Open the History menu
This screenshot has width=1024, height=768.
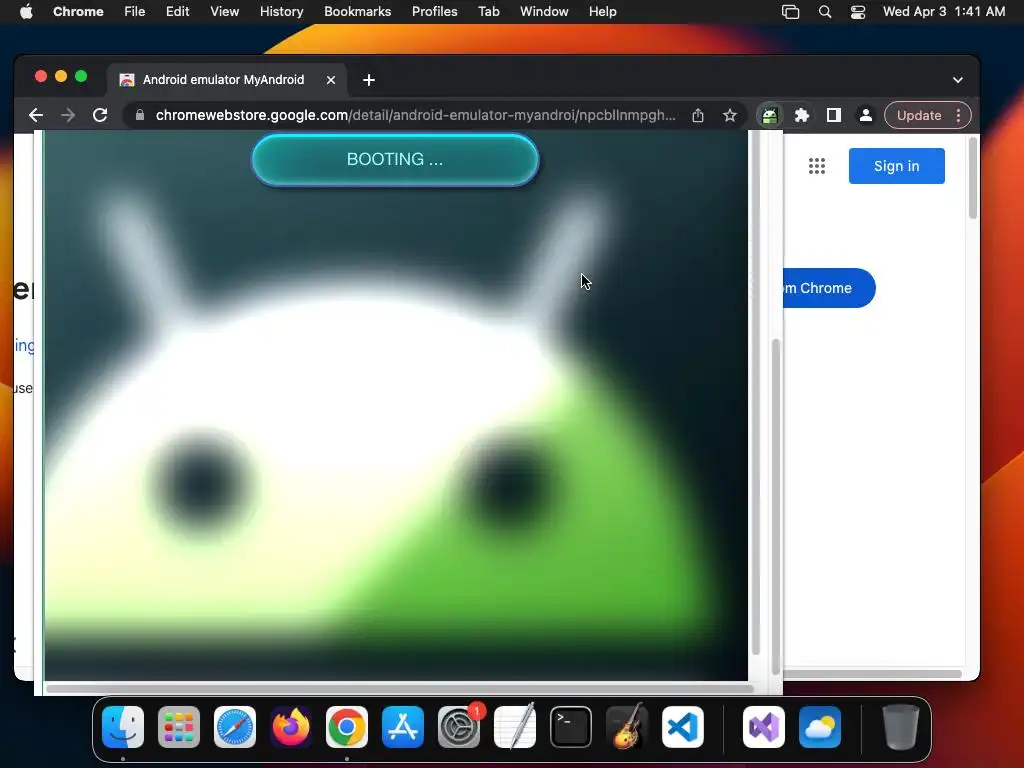(281, 12)
